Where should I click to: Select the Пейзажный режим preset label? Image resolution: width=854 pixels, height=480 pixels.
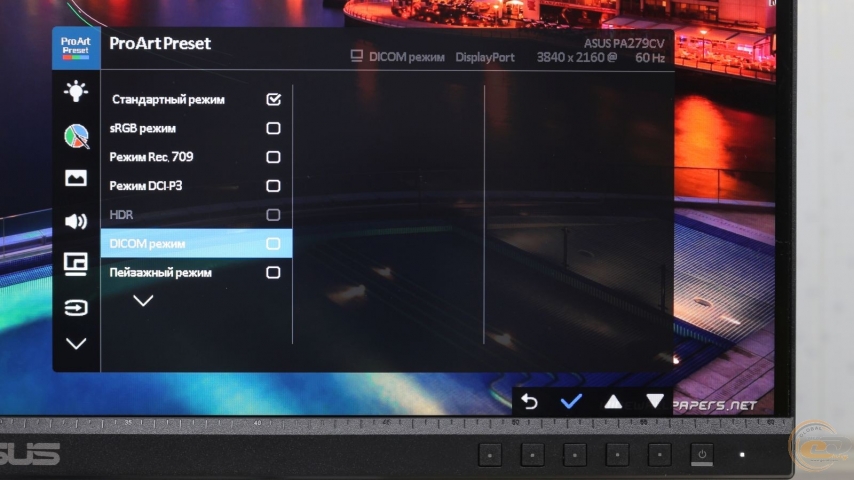click(161, 272)
